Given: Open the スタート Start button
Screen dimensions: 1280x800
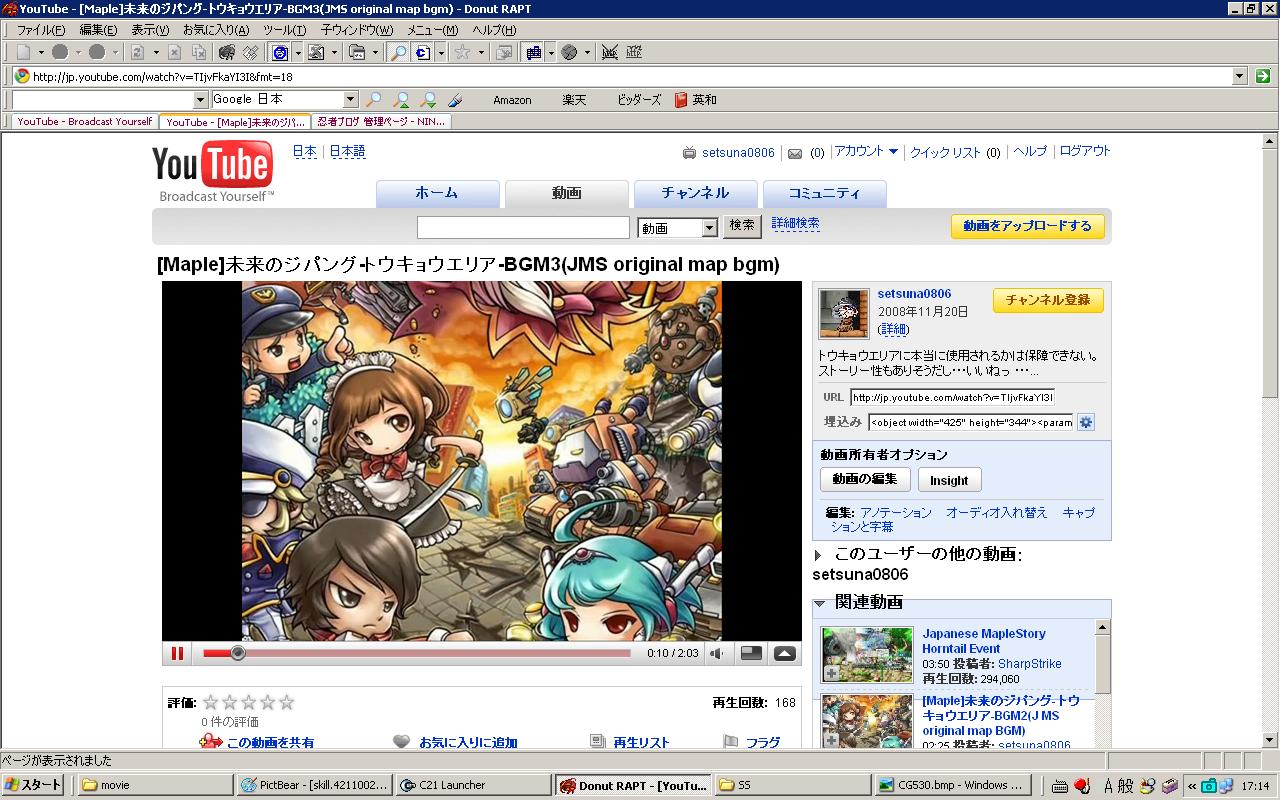Looking at the screenshot, I should (x=33, y=785).
